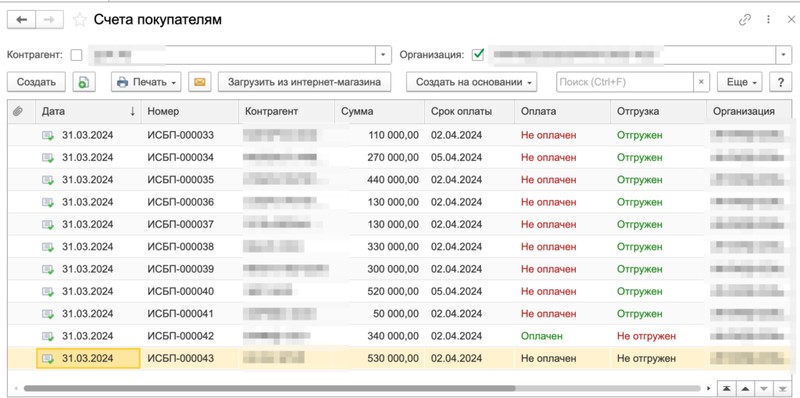Click the Отгрузка column header
Image resolution: width=800 pixels, height=398 pixels.
click(658, 111)
